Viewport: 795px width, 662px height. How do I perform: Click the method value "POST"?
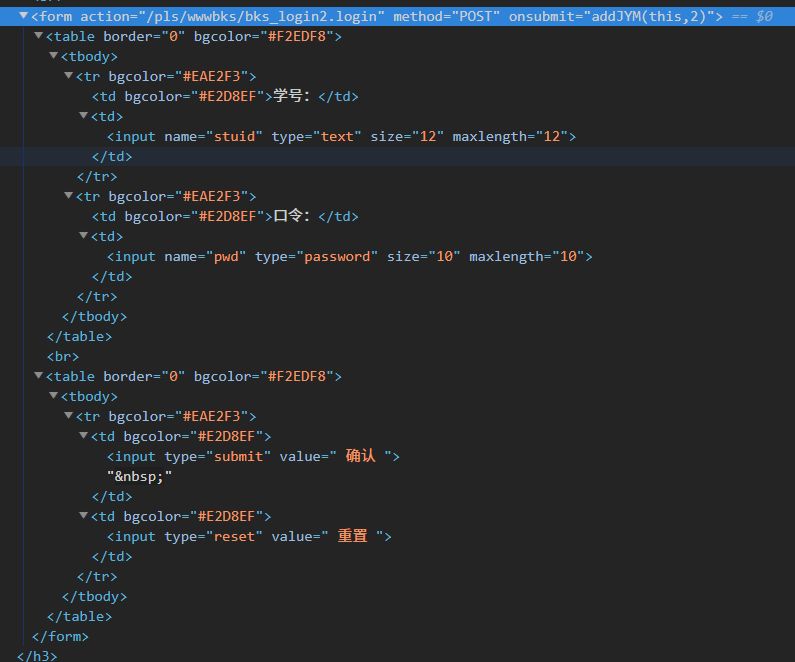tap(475, 16)
